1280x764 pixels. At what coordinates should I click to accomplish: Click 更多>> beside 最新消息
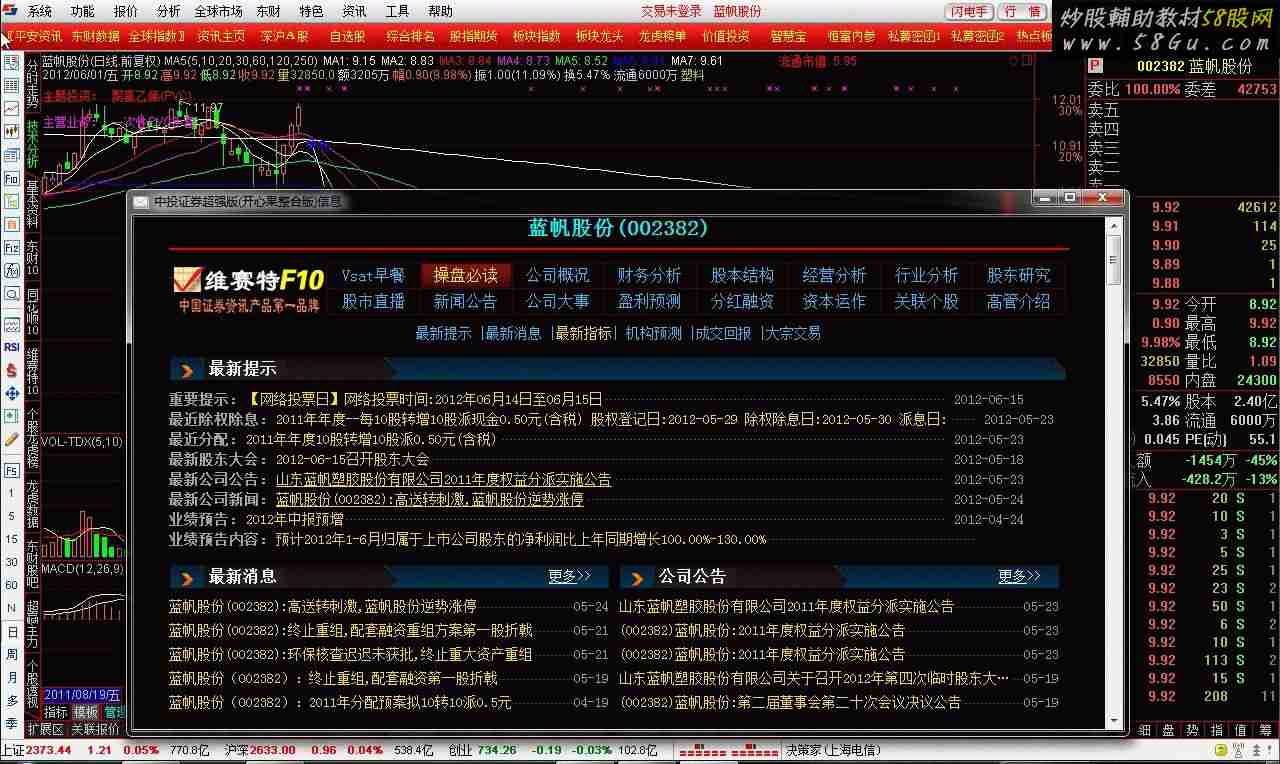coord(570,577)
